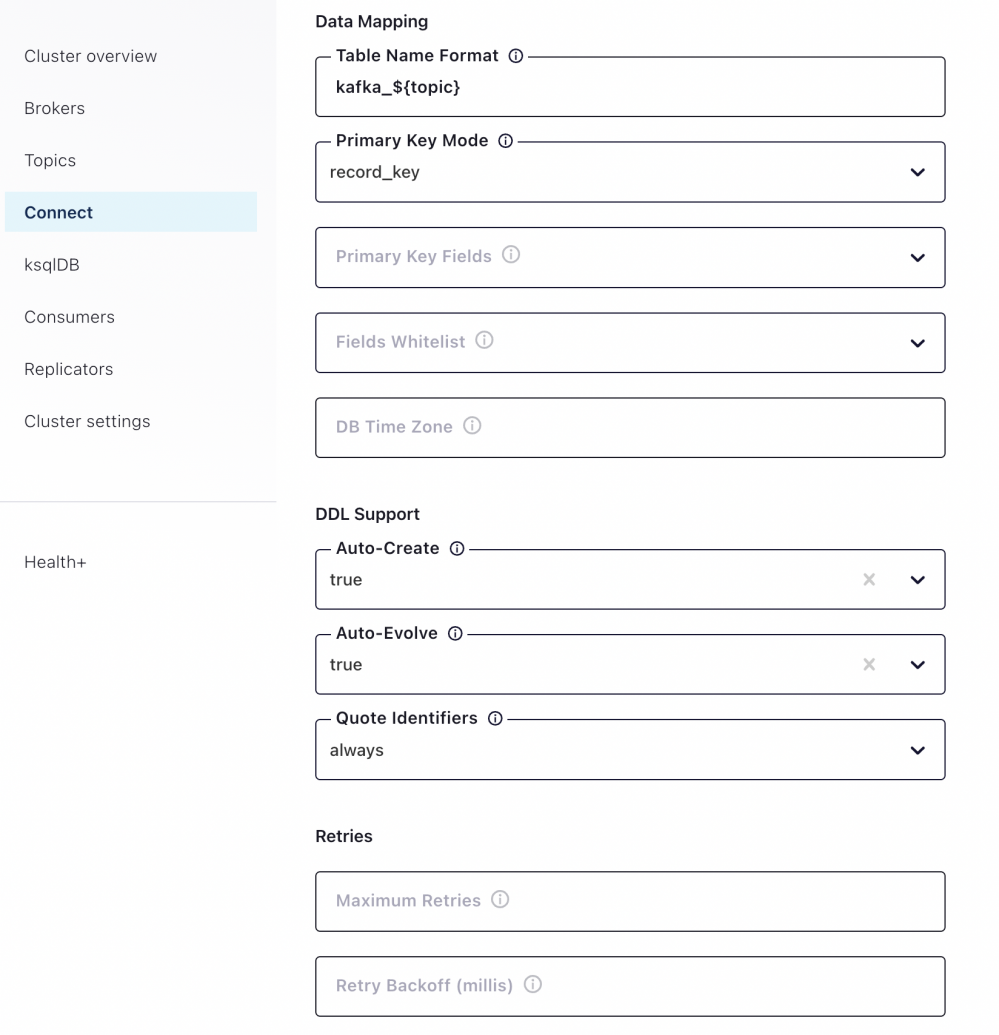Open Cluster settings page
The image size is (999, 1035).
(87, 421)
